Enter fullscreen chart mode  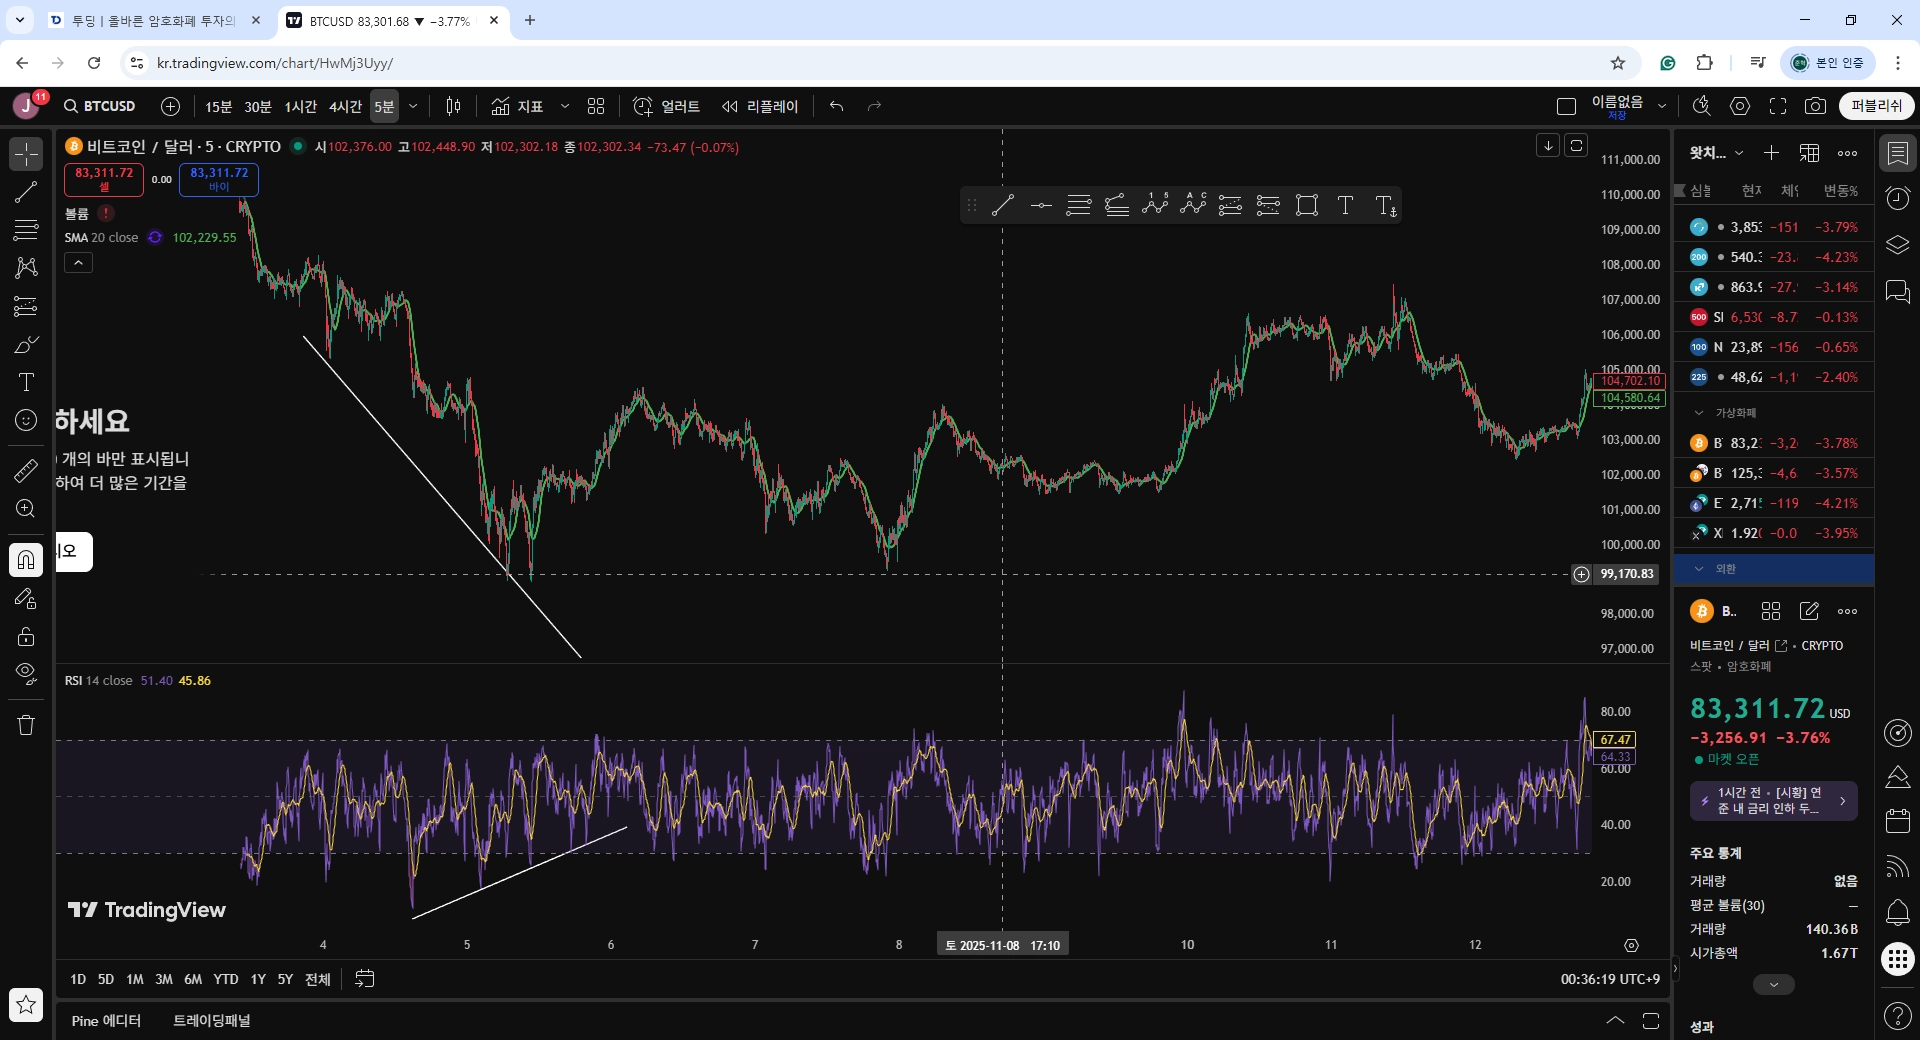point(1778,106)
